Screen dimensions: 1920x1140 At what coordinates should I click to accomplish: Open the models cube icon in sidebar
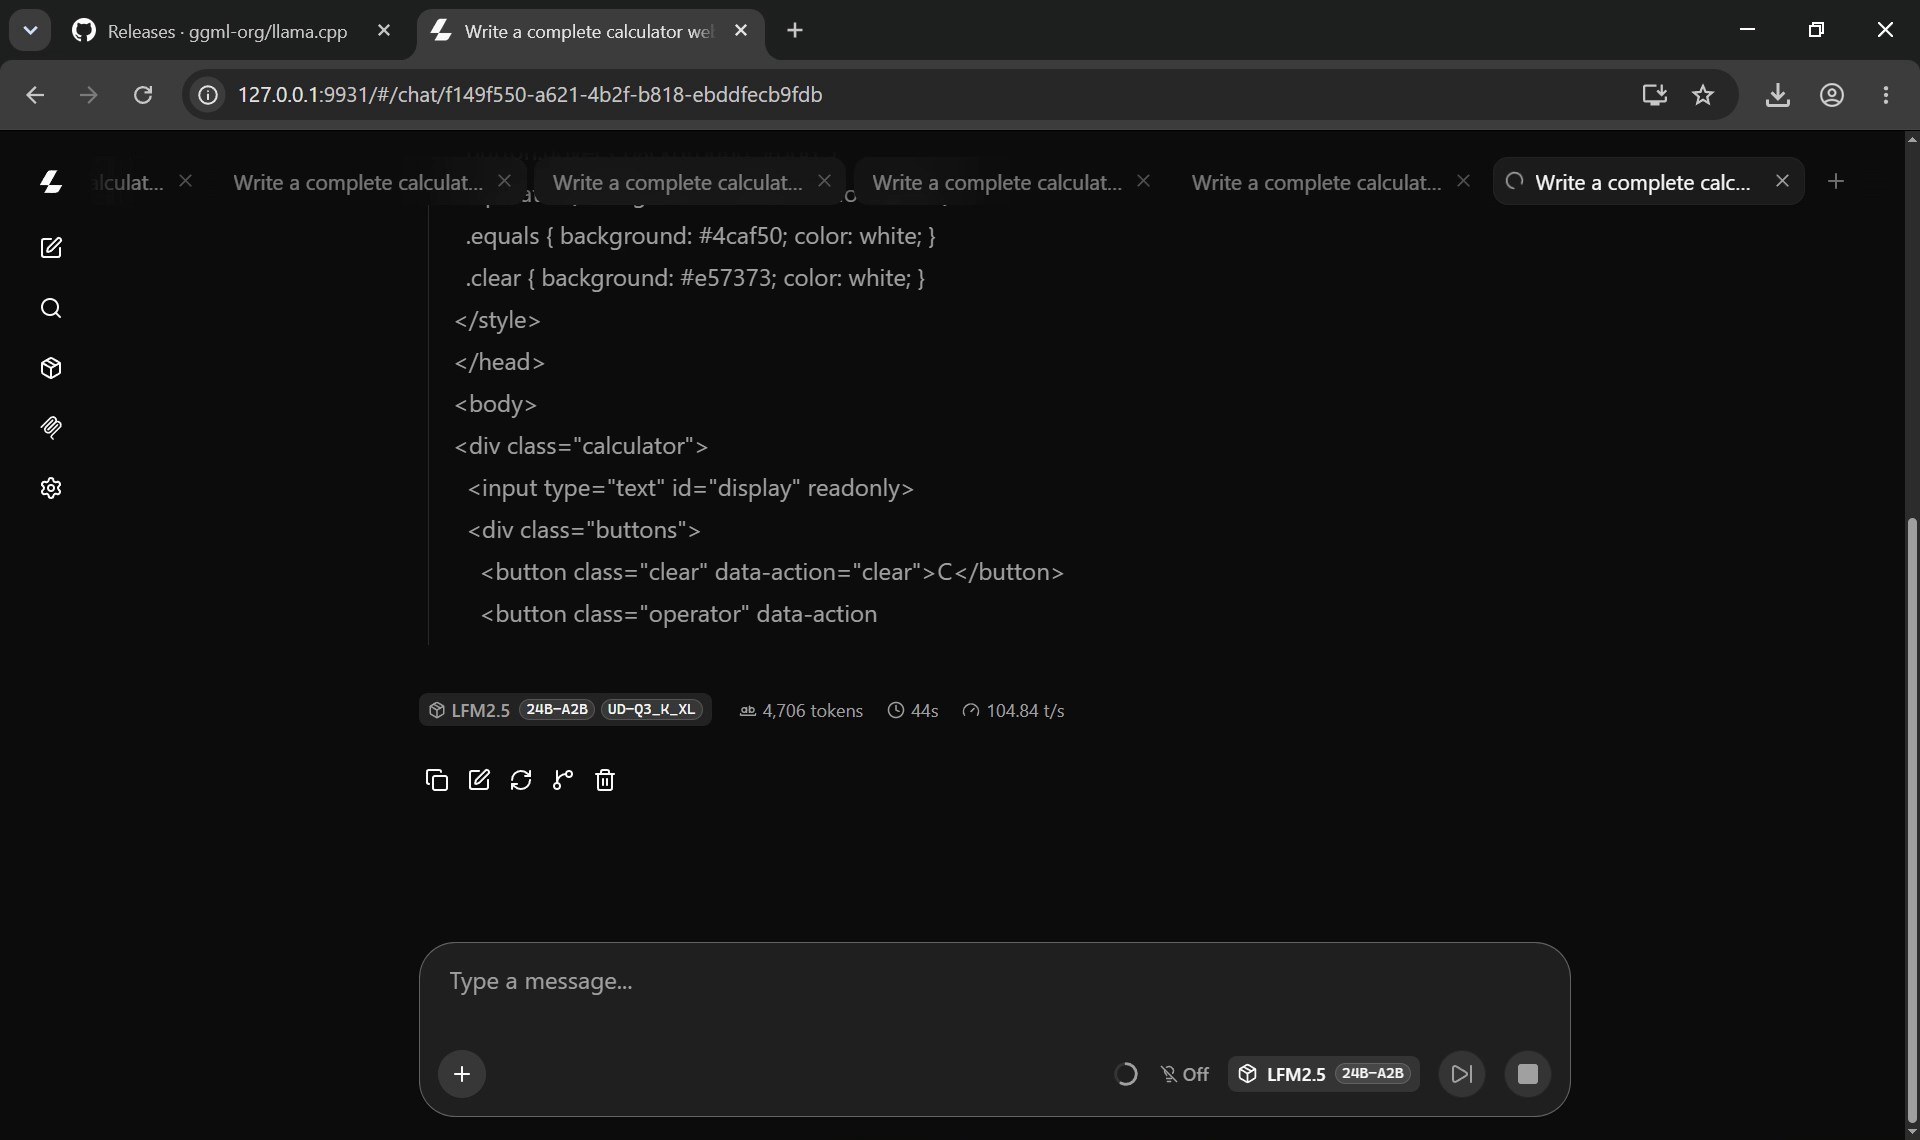point(51,368)
